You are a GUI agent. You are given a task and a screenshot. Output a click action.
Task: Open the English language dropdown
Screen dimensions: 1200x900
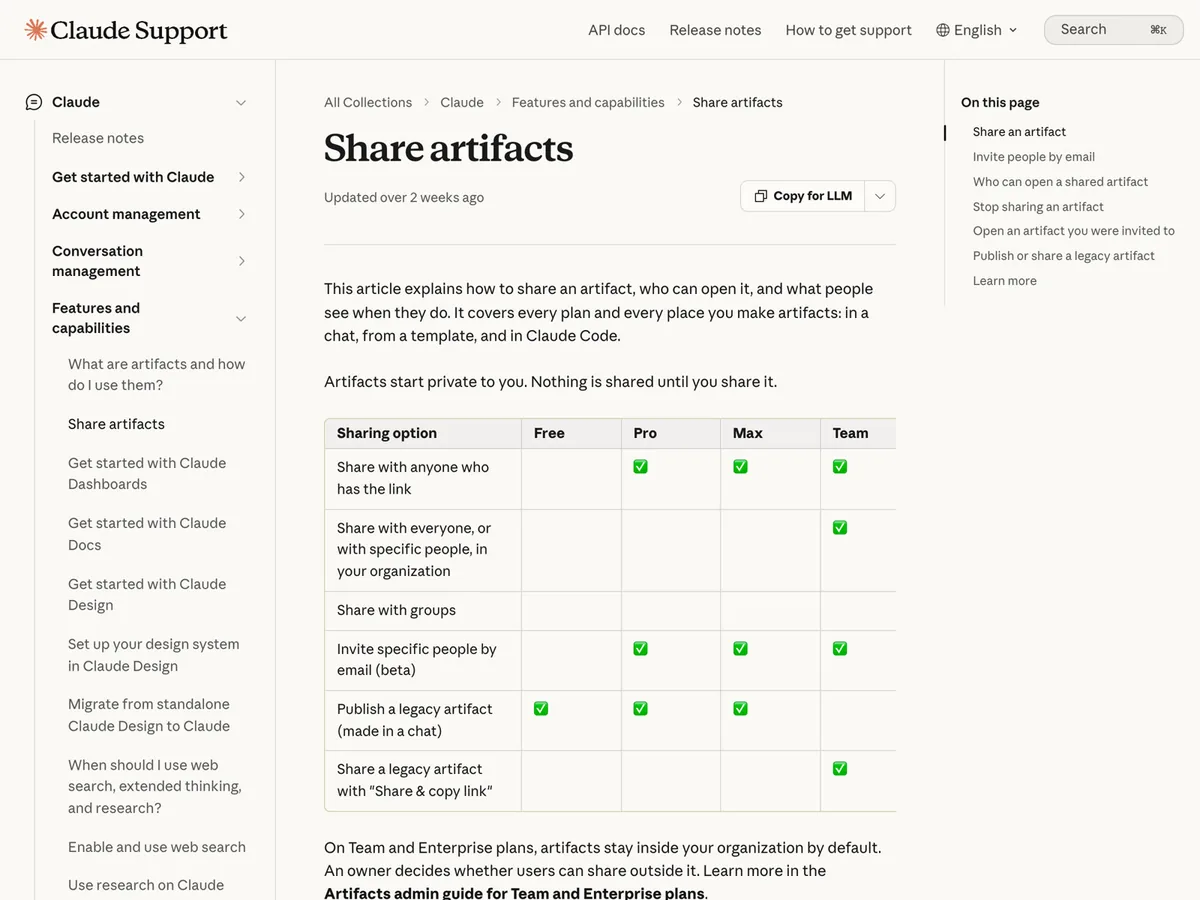pyautogui.click(x=977, y=30)
